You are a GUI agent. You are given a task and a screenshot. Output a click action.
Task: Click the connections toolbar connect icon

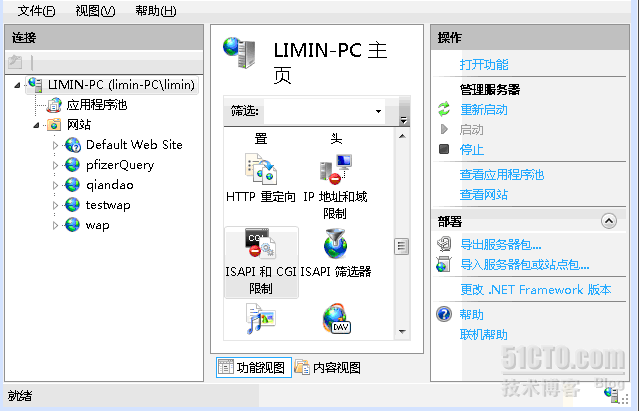15,62
